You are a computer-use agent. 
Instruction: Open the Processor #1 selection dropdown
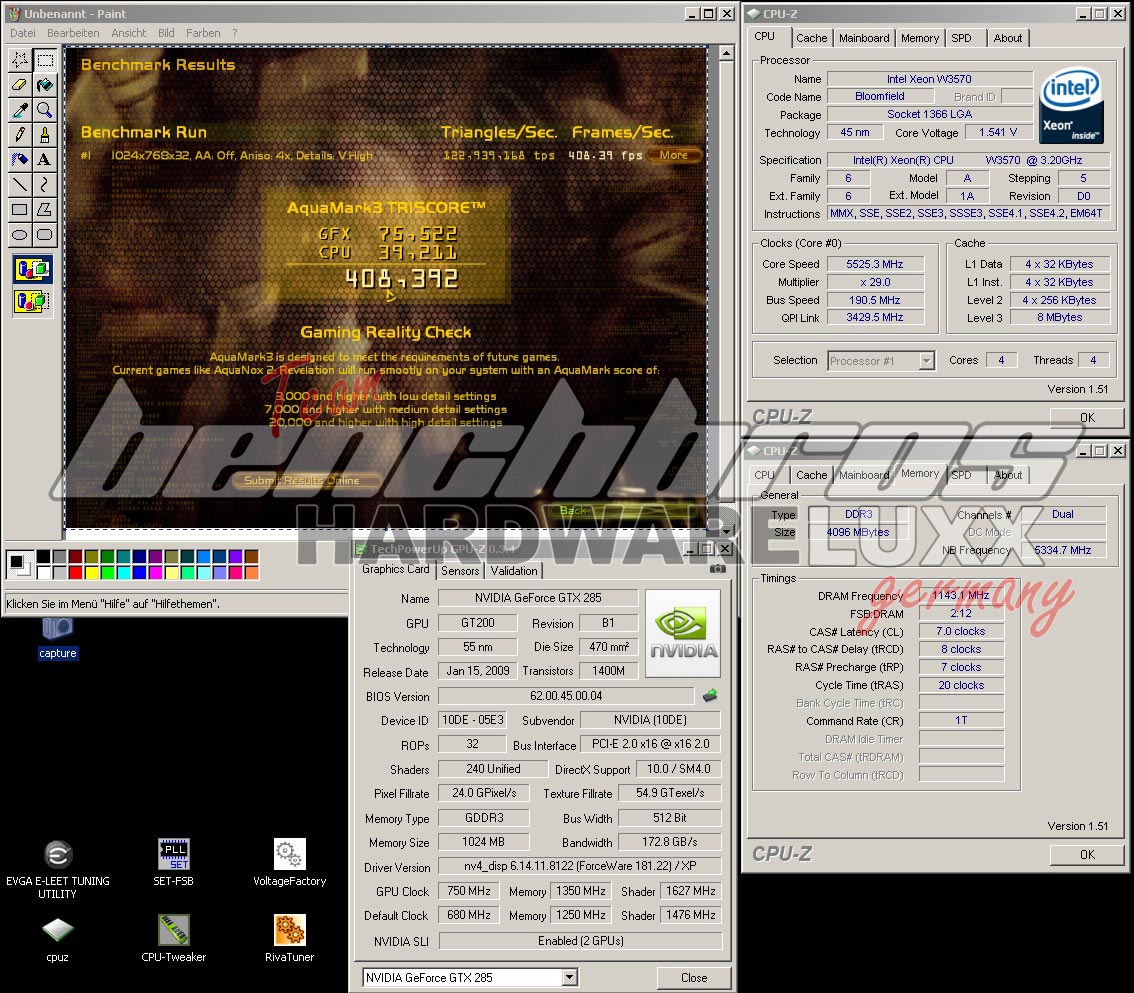coord(926,360)
